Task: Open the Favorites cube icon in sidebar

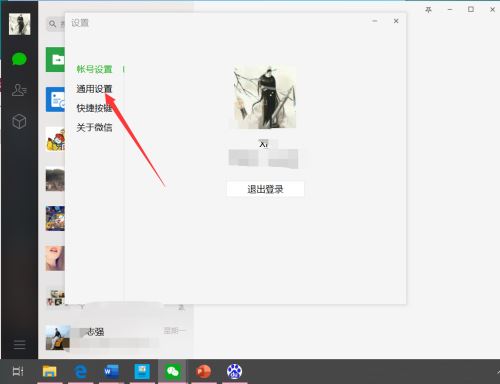Action: pos(19,121)
